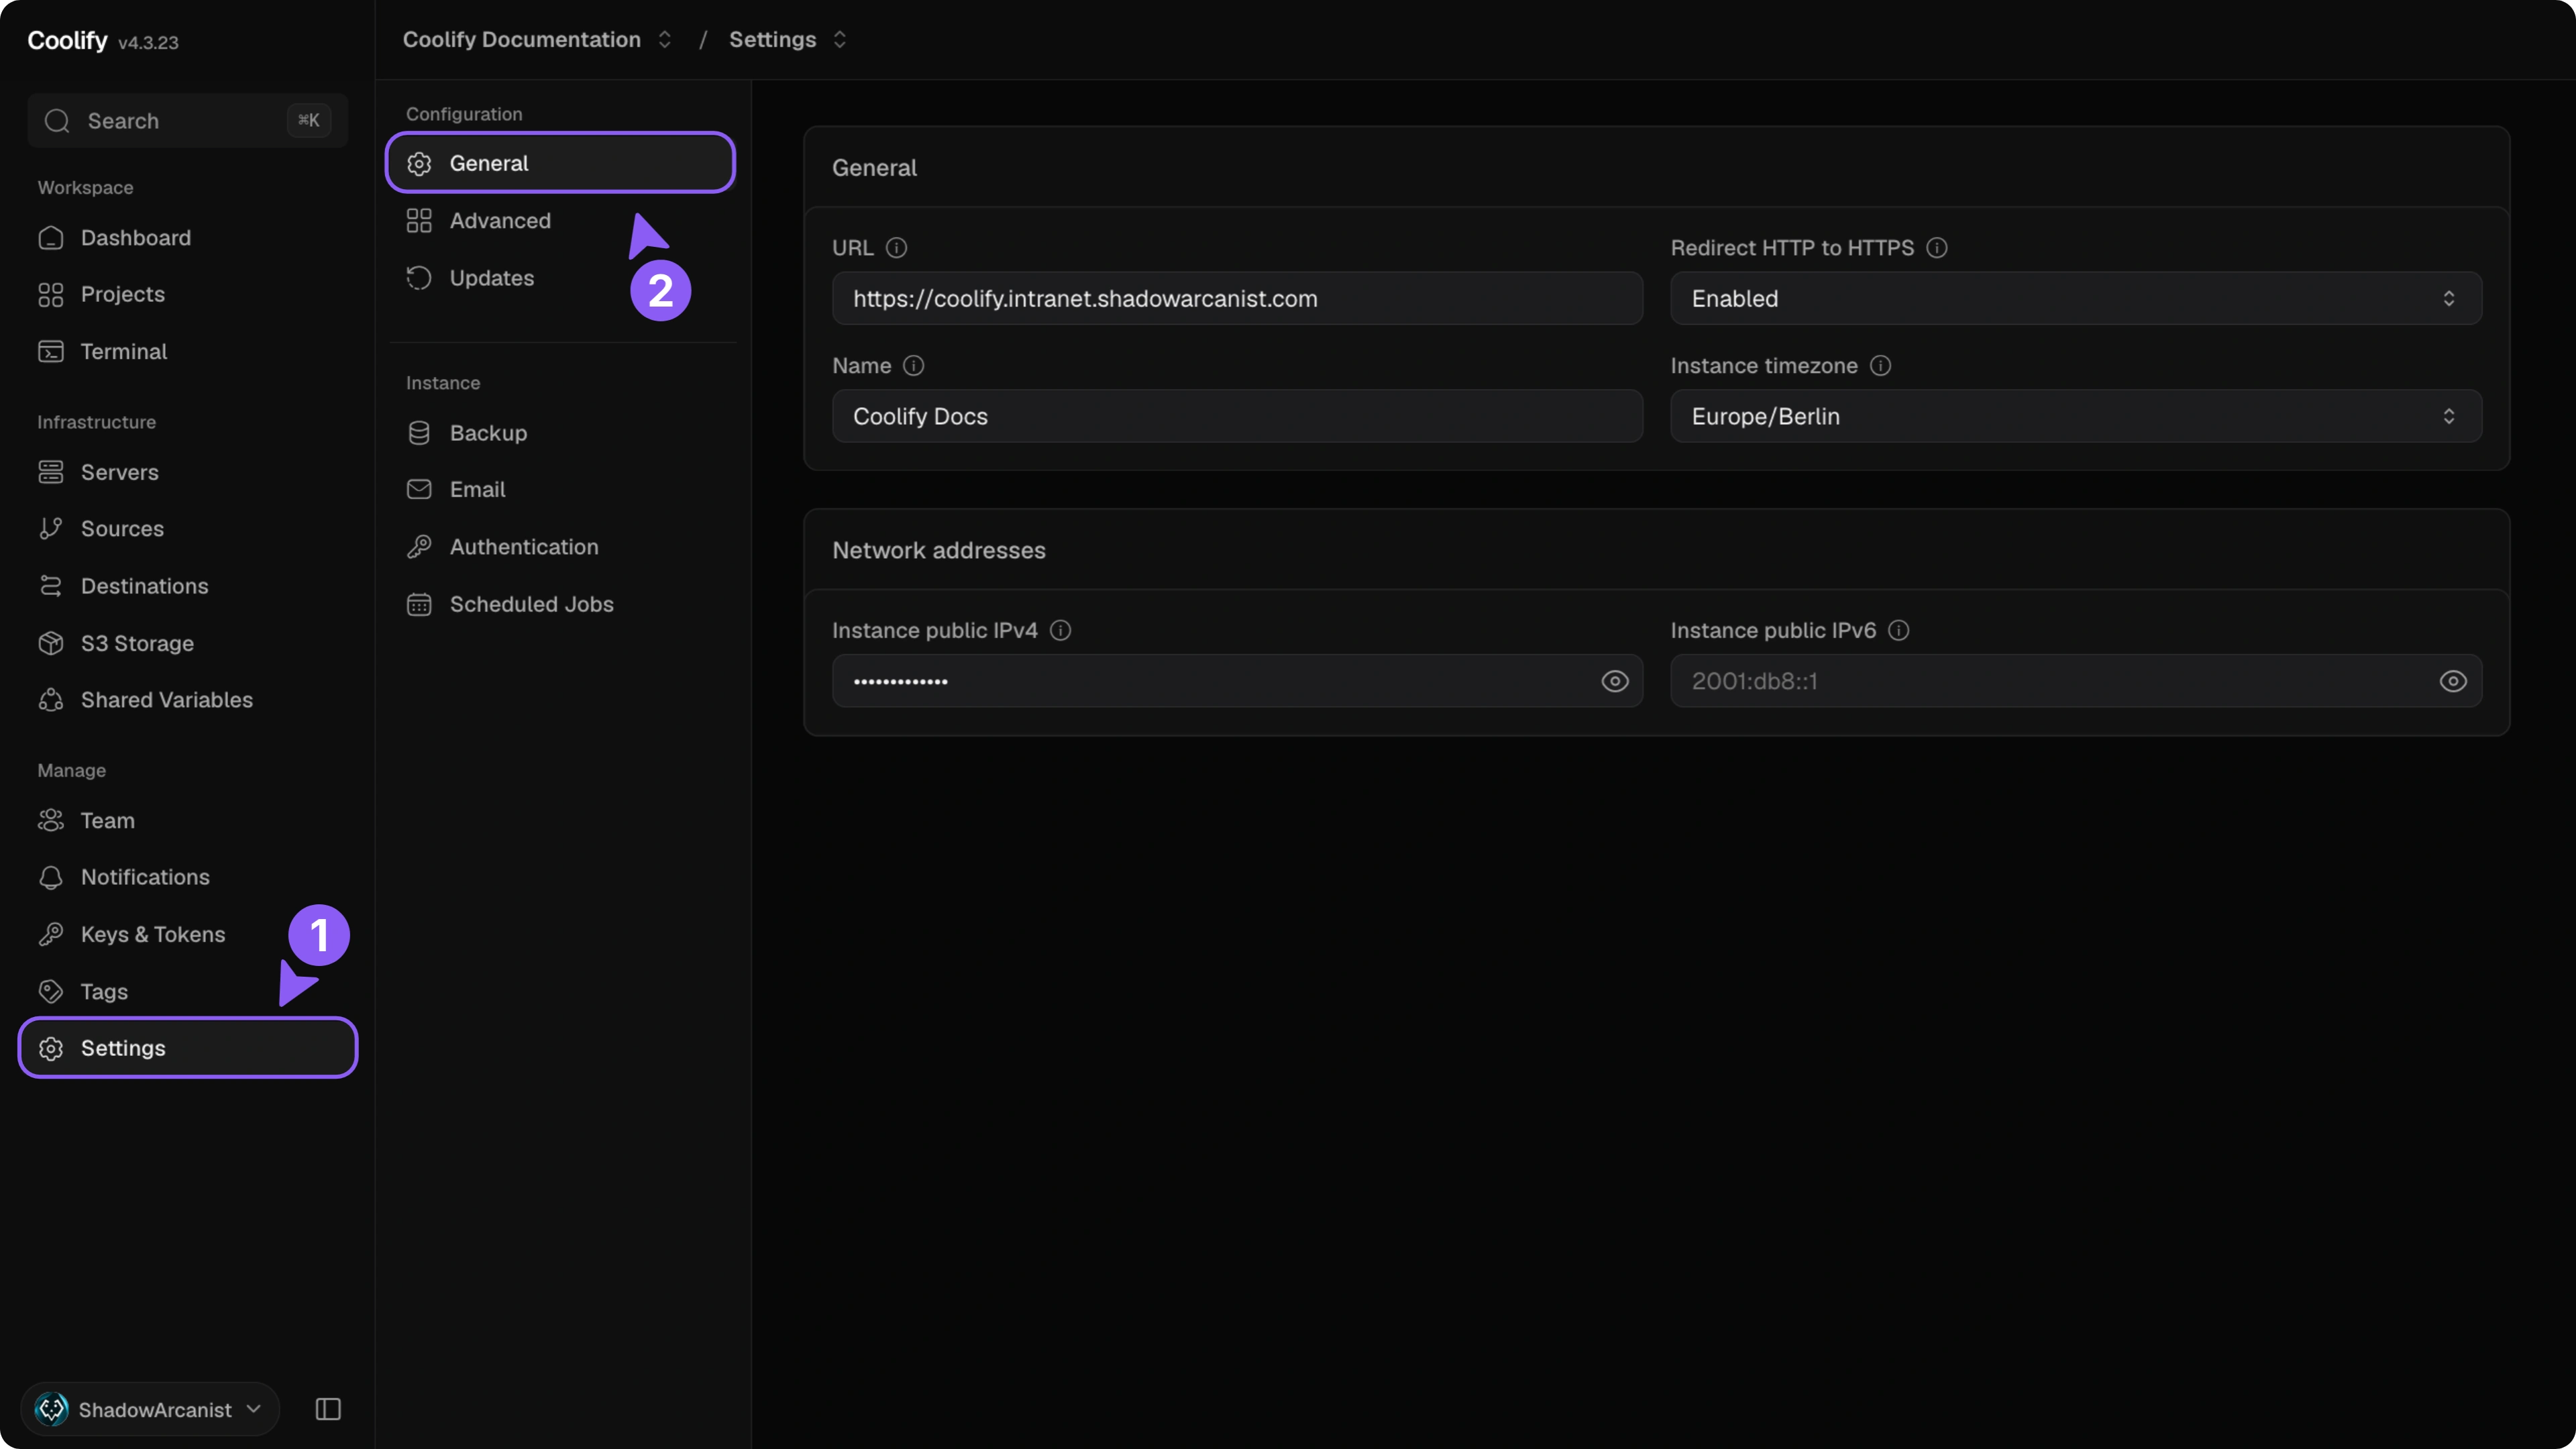The image size is (2576, 1449).
Task: Click the Email envelope icon
Action: pyautogui.click(x=419, y=489)
